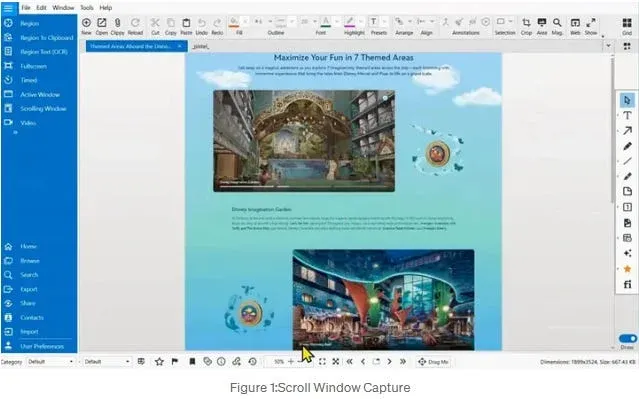The image size is (639, 399).
Task: Select the pencil tool
Action: [627, 146]
